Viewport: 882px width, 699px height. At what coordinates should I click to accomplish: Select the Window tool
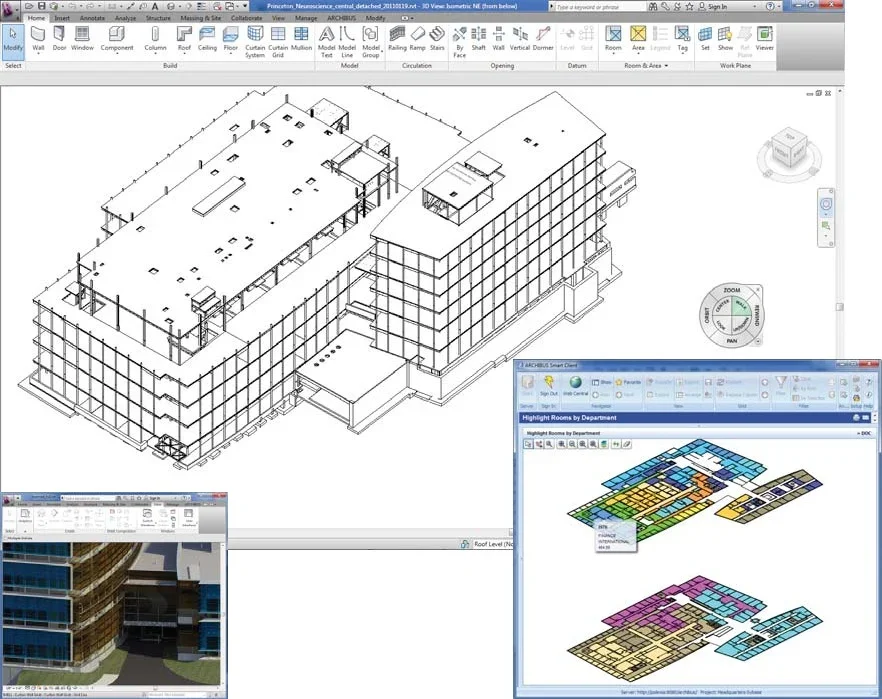coord(82,39)
